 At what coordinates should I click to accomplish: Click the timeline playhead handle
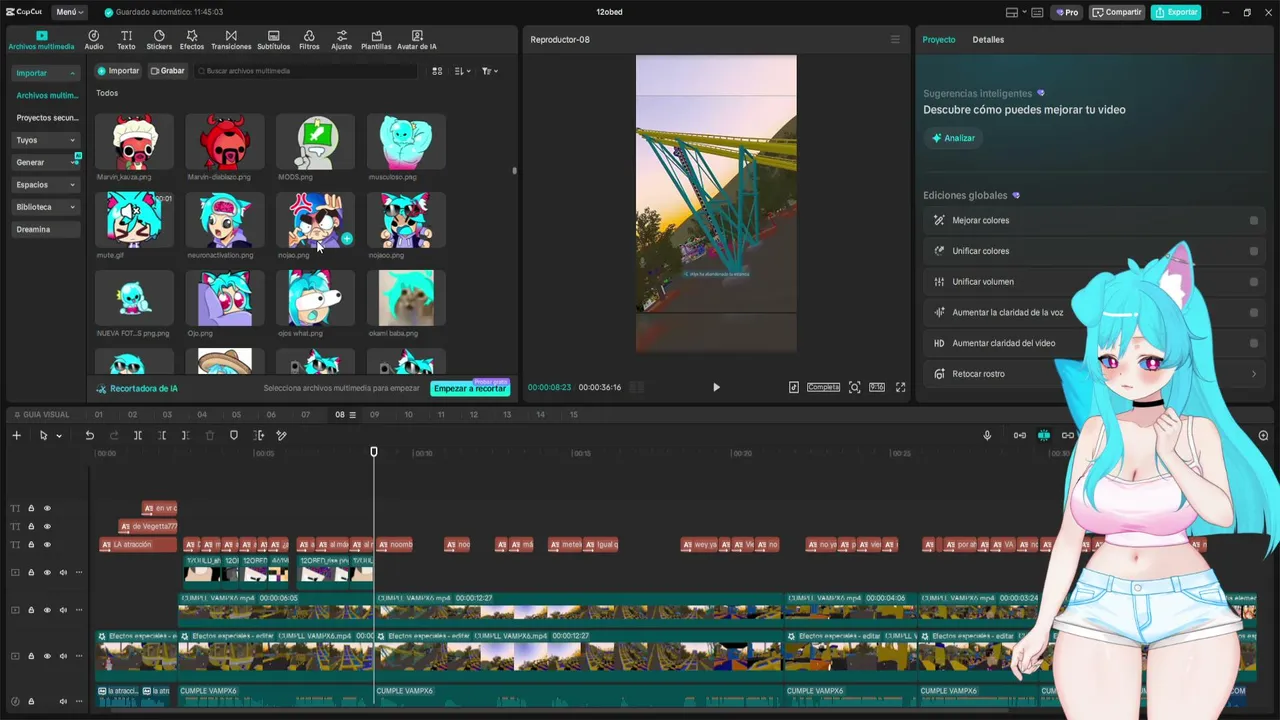pyautogui.click(x=374, y=452)
